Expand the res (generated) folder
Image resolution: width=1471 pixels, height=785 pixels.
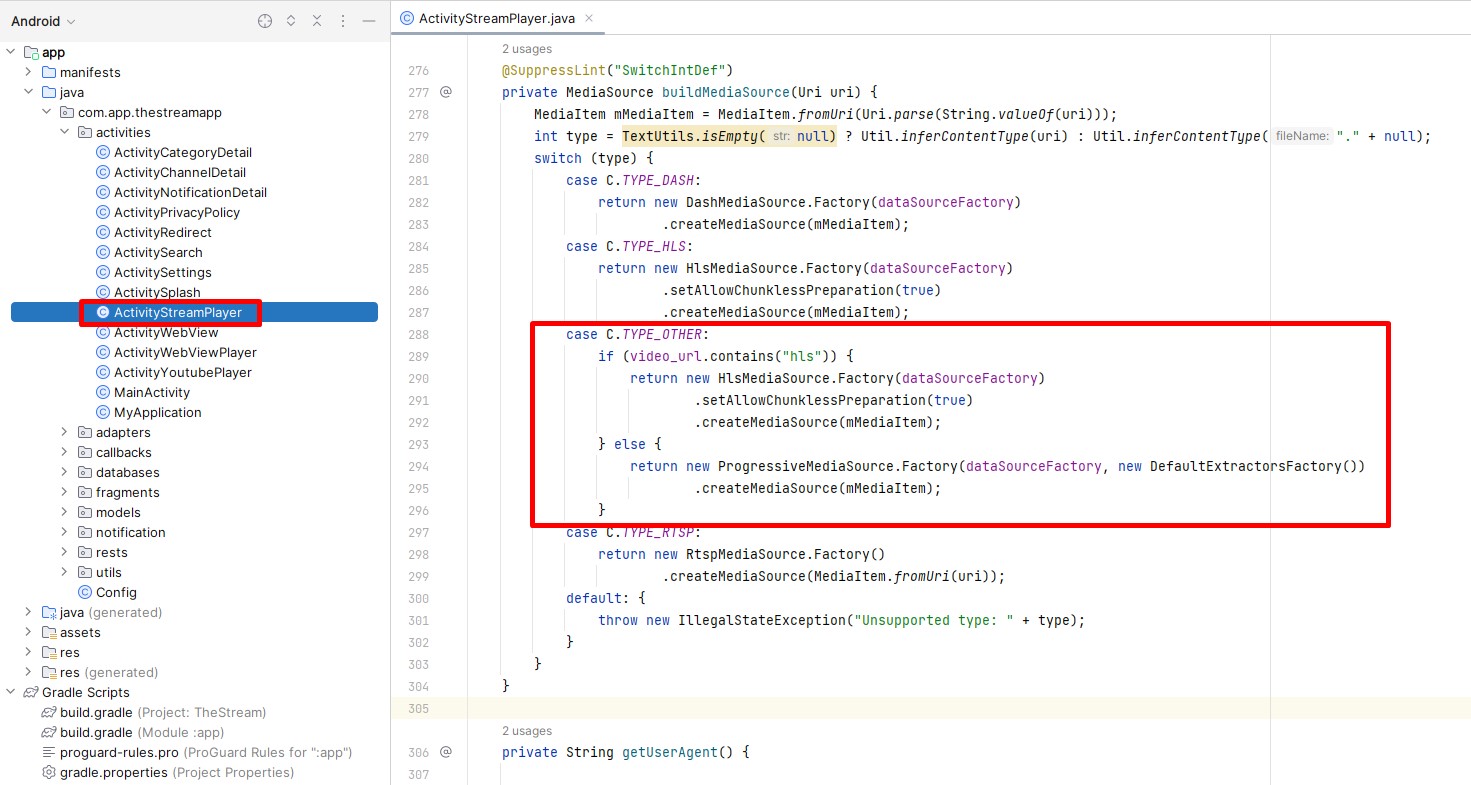pyautogui.click(x=29, y=672)
